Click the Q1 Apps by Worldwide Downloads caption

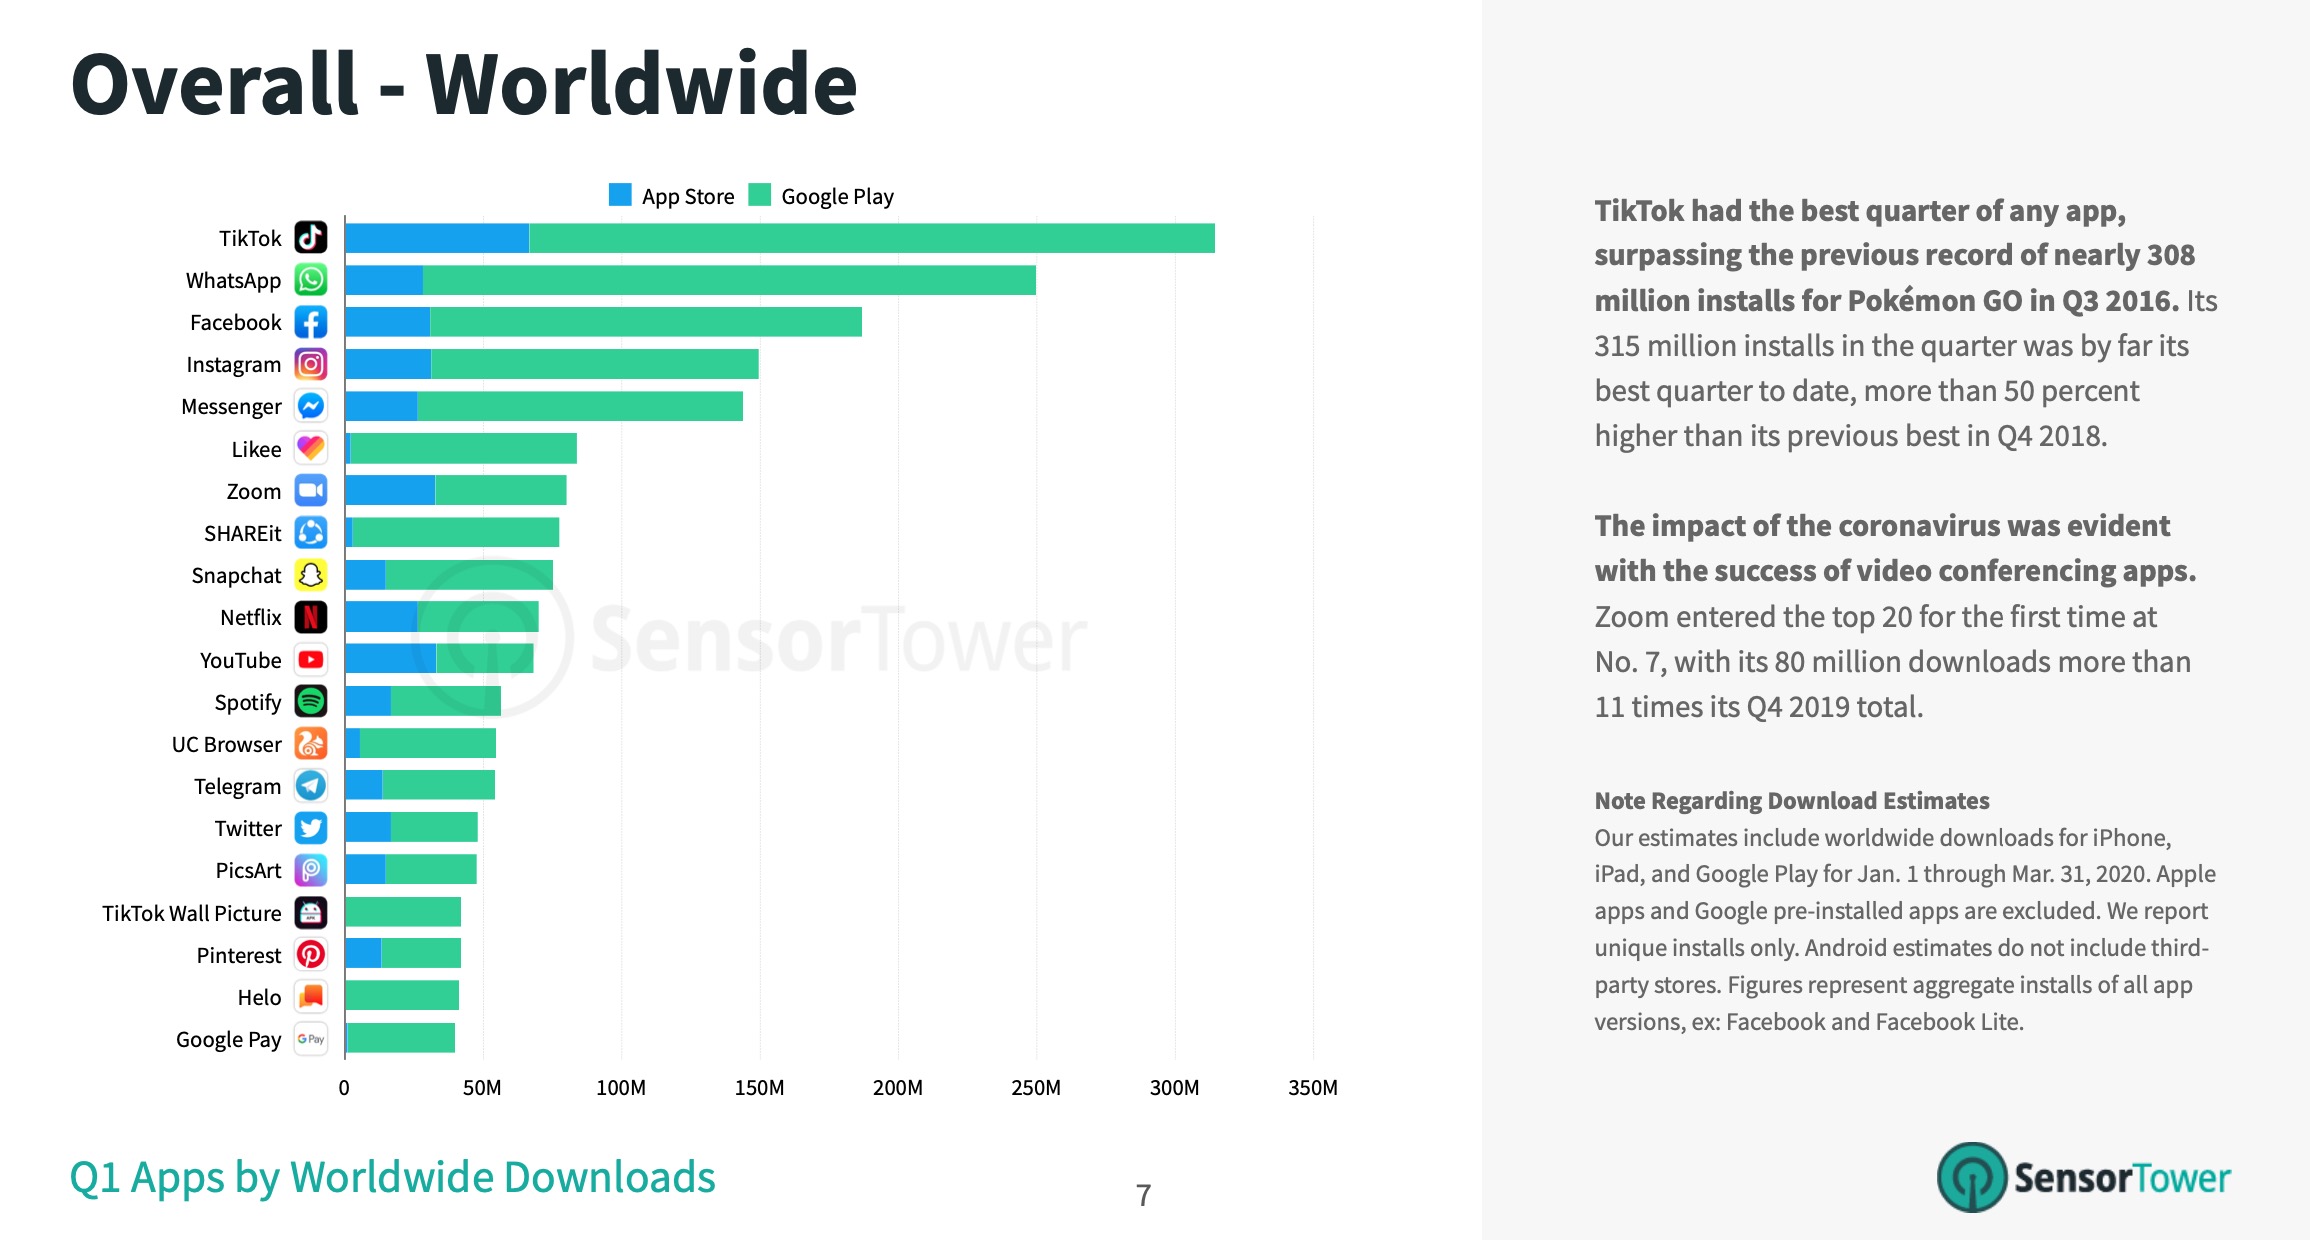point(392,1177)
